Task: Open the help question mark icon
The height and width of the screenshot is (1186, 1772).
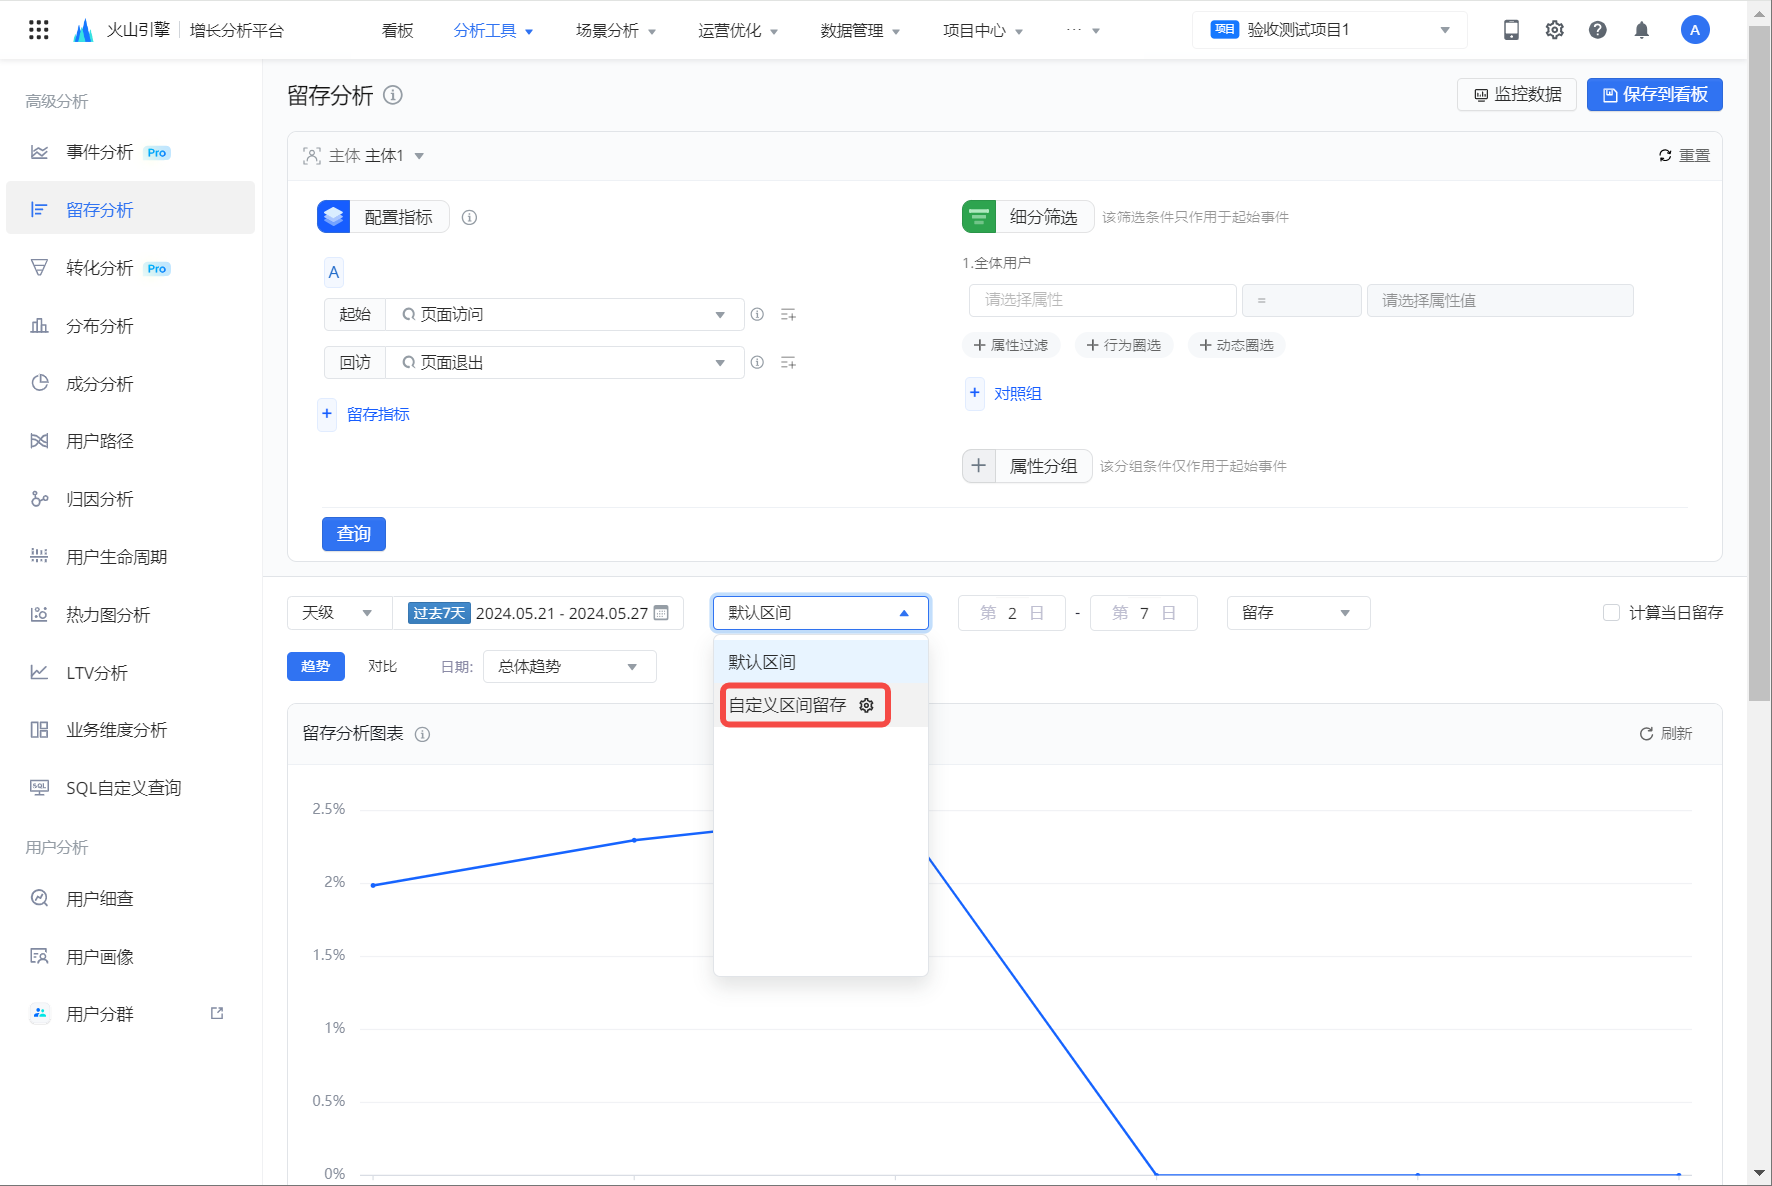Action: (x=1598, y=30)
